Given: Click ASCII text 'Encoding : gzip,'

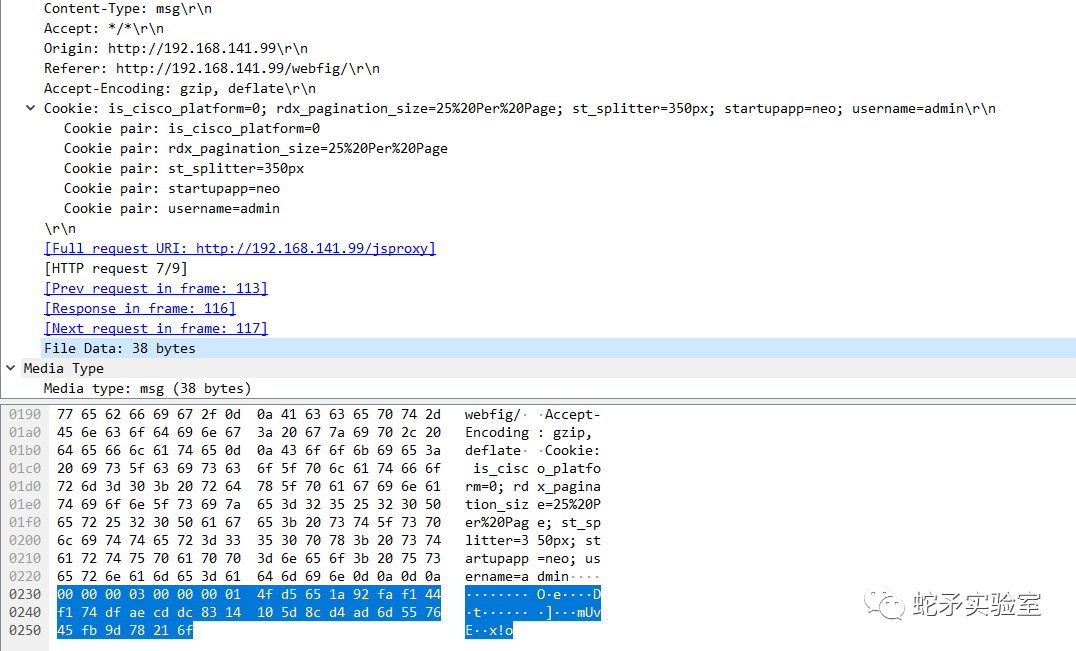Looking at the screenshot, I should tap(528, 432).
